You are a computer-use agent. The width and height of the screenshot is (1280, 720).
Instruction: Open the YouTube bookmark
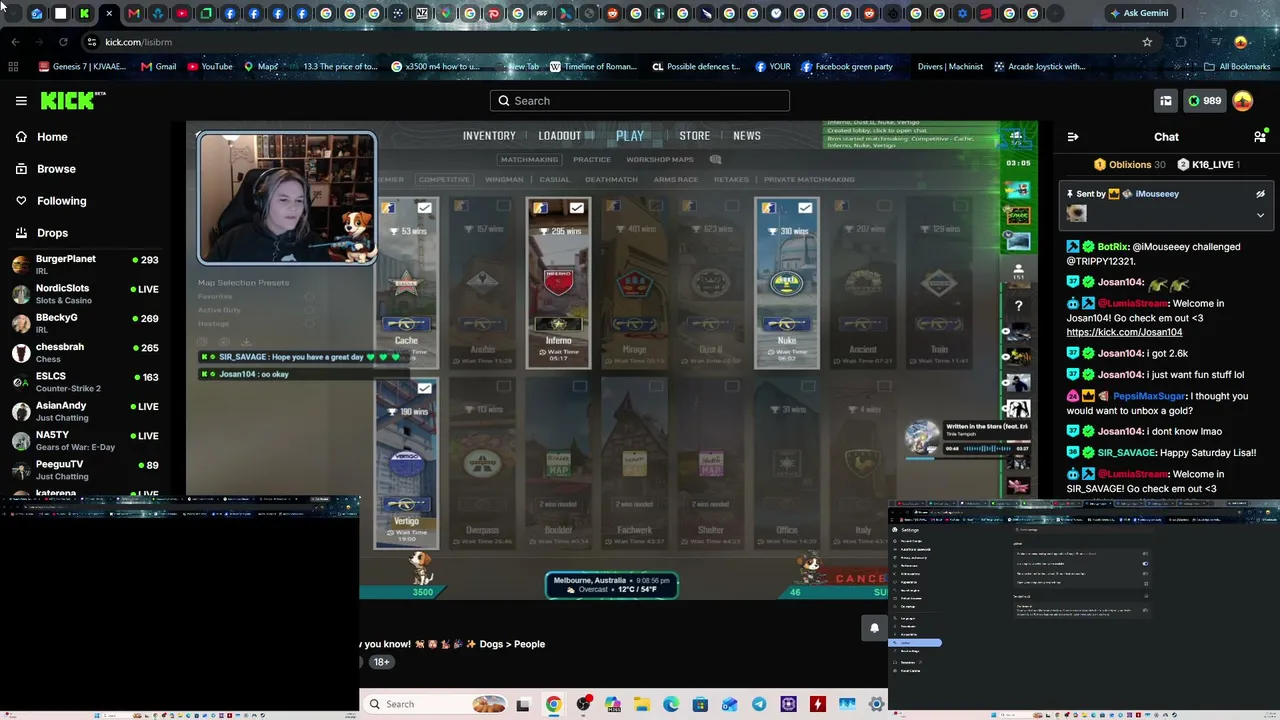click(210, 67)
